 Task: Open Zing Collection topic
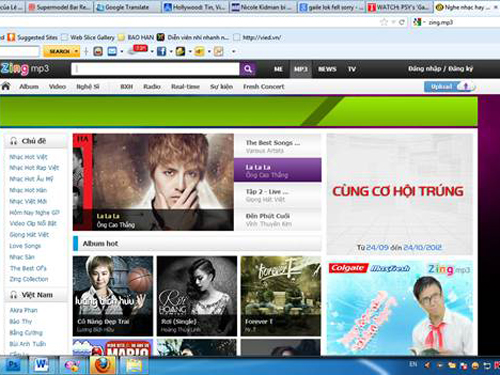29,279
